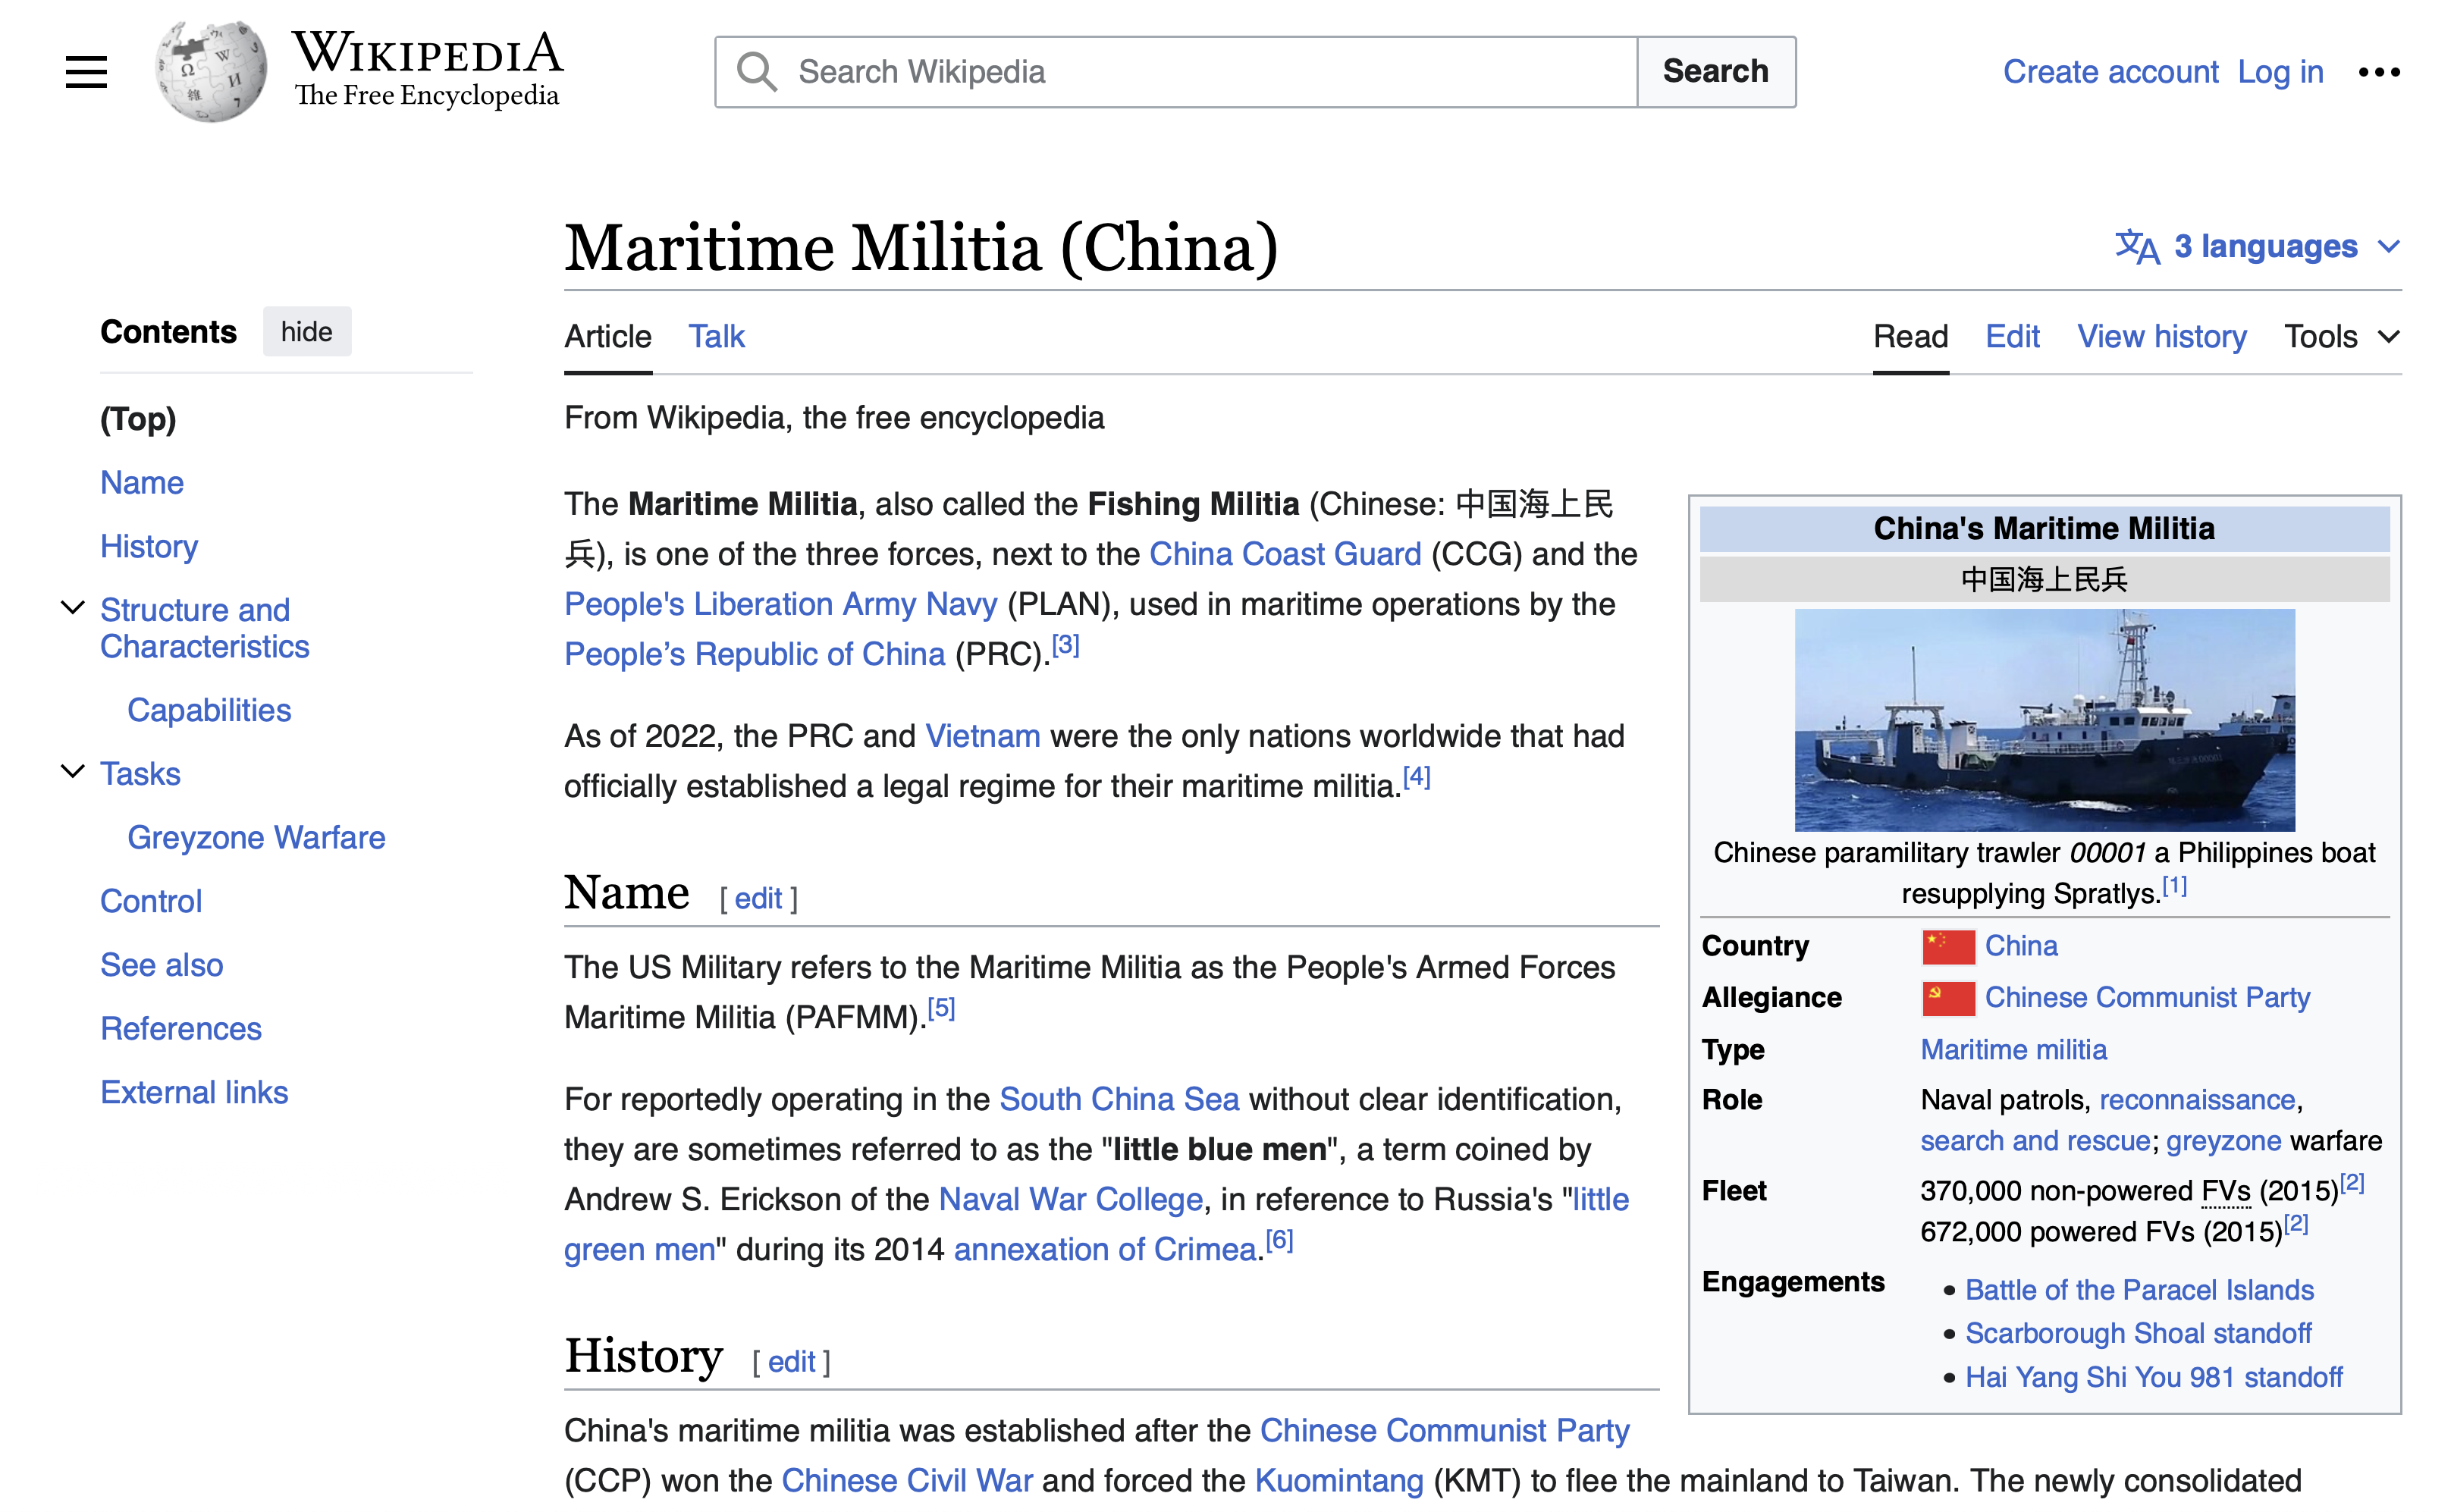Switch to the Talk tab
Screen dimensions: 2454x1512
[x=716, y=336]
